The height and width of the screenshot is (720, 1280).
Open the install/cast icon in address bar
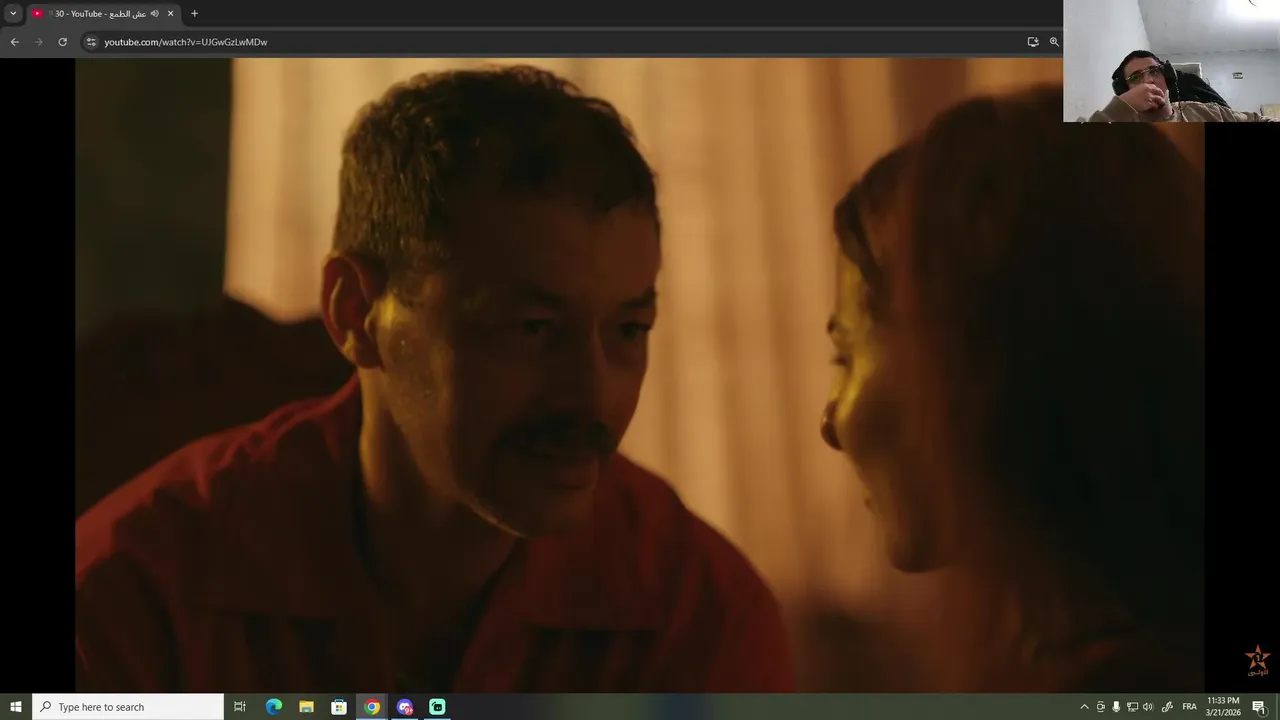[x=1033, y=42]
